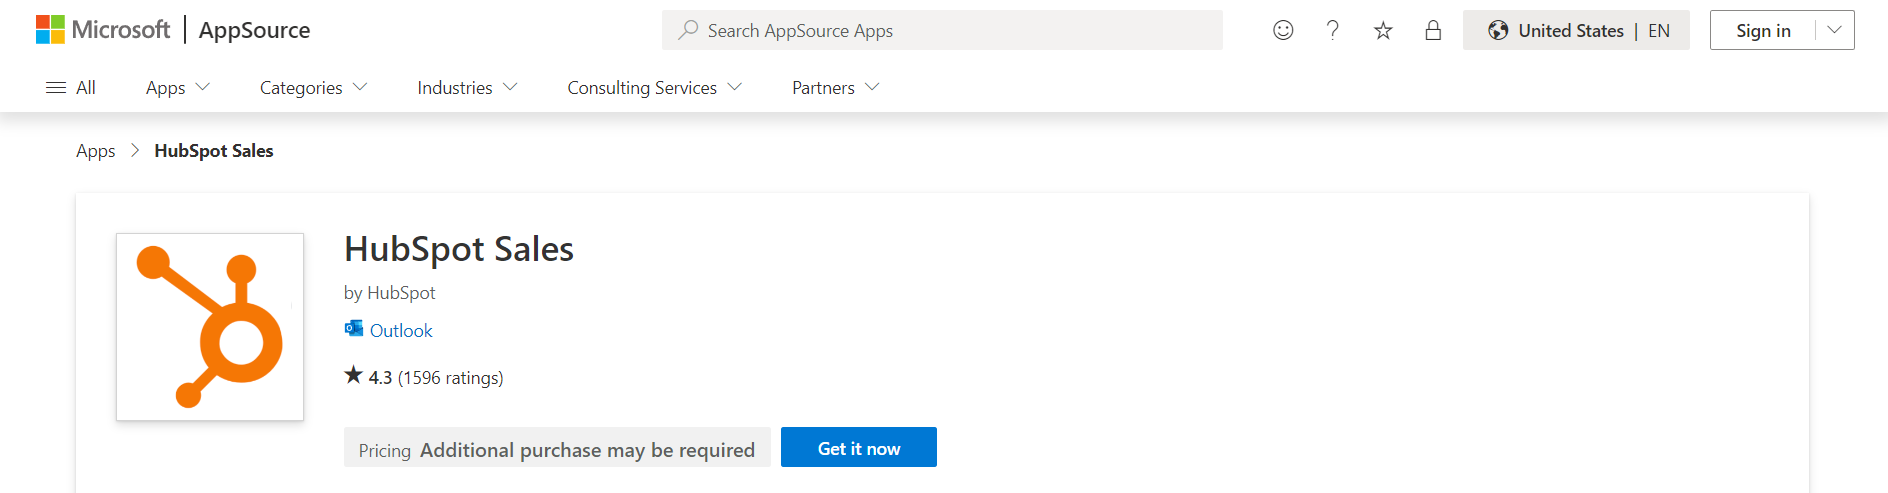This screenshot has width=1888, height=493.
Task: Expand the Categories dropdown menu
Action: [x=314, y=88]
